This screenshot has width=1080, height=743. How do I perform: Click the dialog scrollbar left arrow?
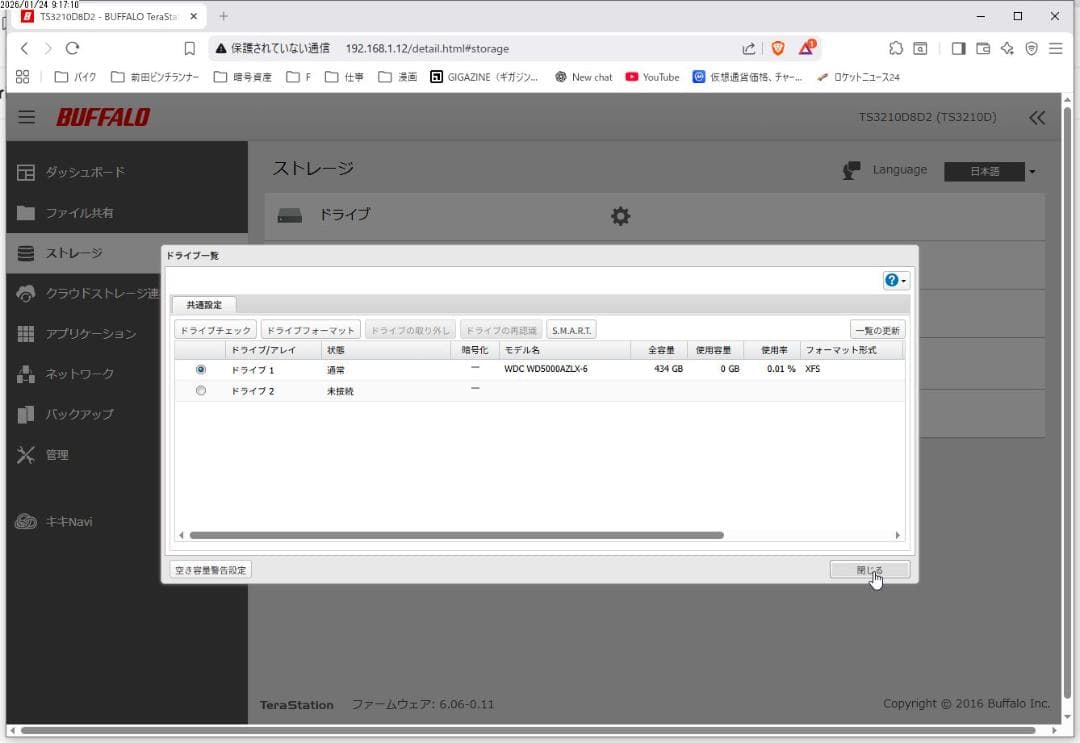pos(181,535)
